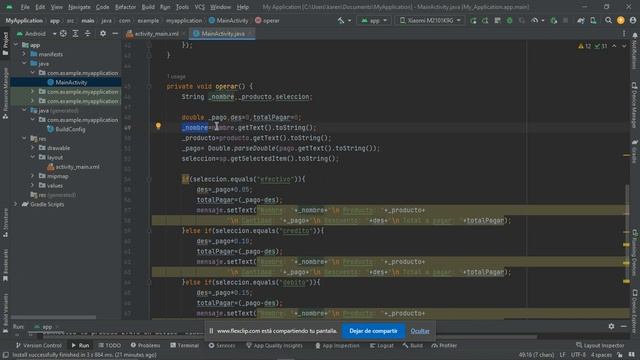Open the App Quality Insights tool window
This screenshot has width=640, height=360.
click(274, 346)
